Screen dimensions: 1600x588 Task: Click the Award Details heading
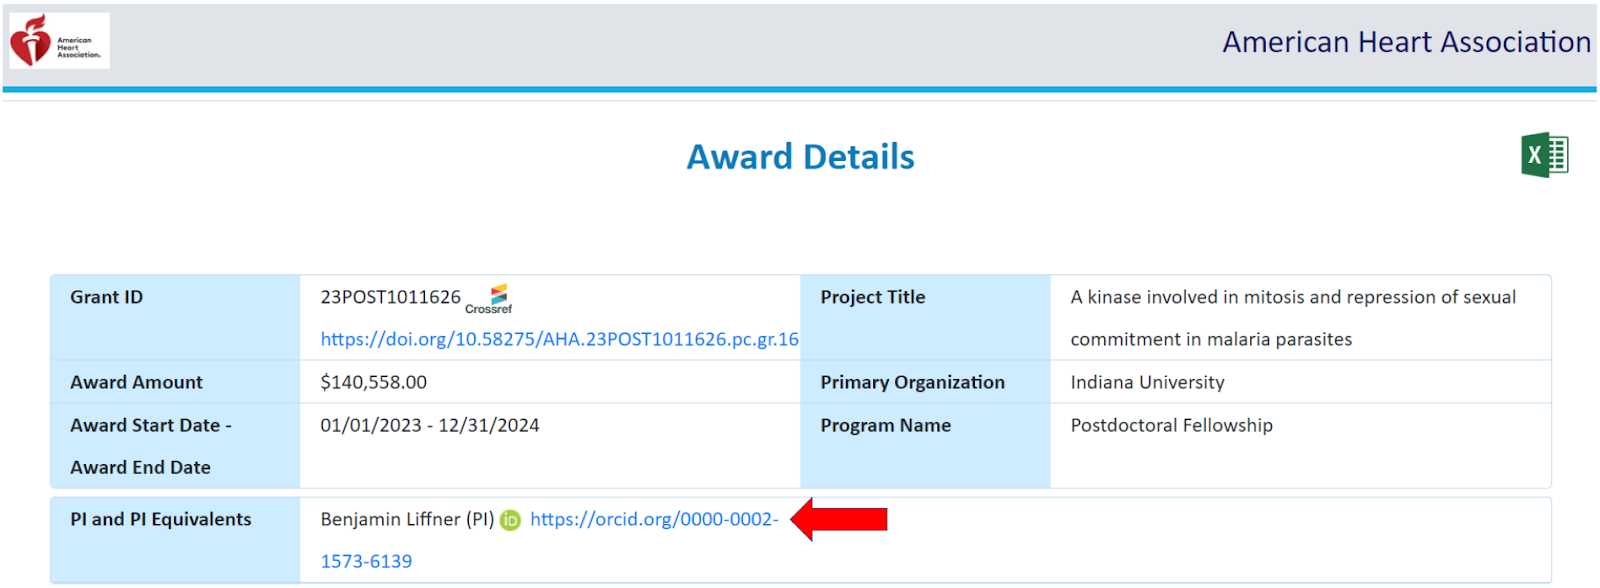[x=800, y=157]
